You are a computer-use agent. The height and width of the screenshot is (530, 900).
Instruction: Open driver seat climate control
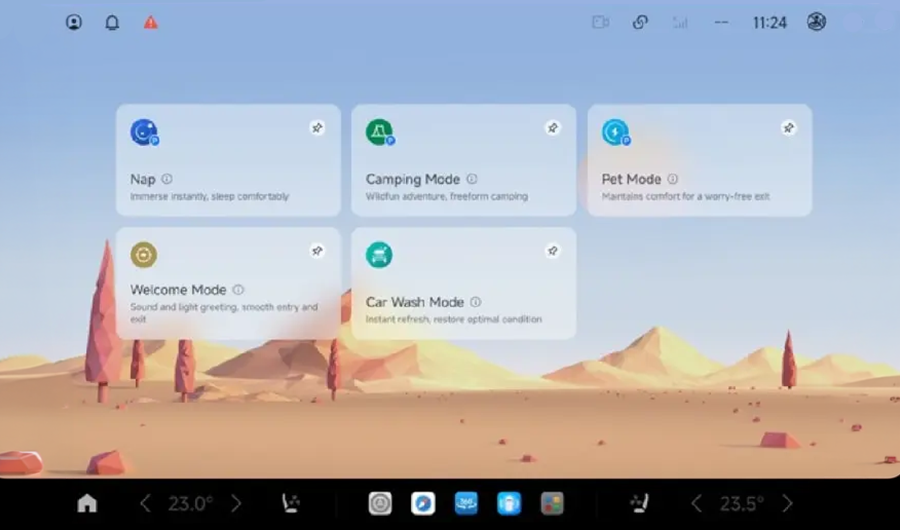click(291, 504)
